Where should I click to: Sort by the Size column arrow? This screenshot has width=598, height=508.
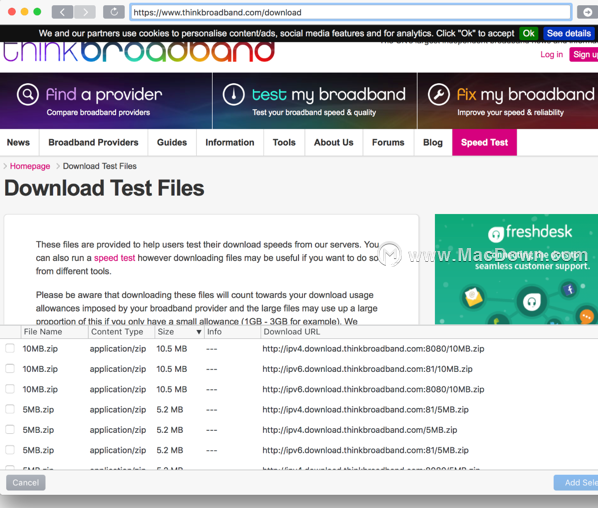click(199, 332)
